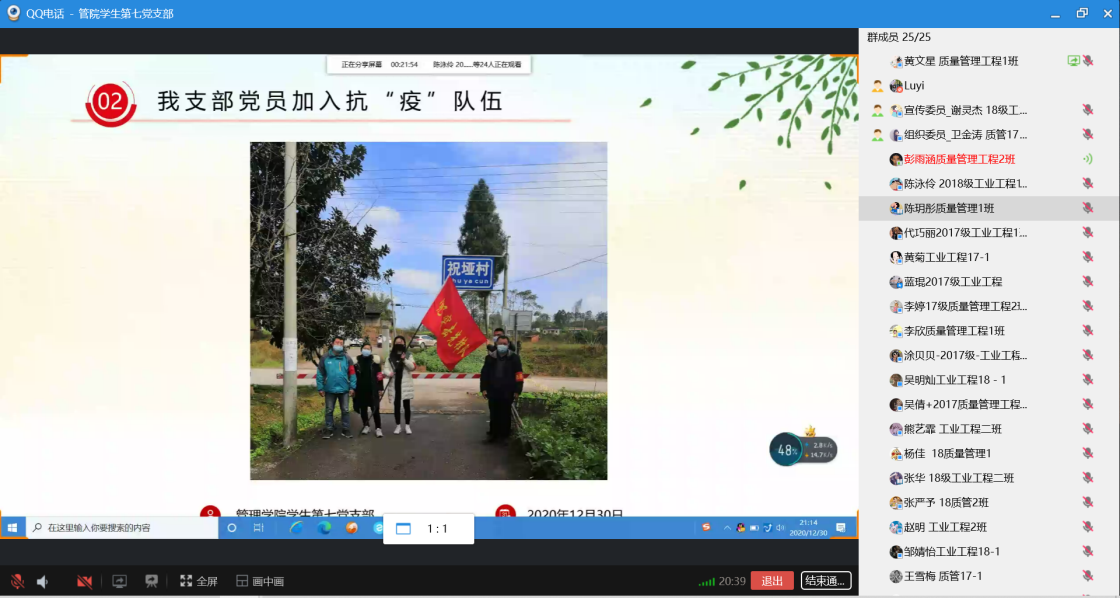Click the 1:1 zoom ratio popup
Viewport: 1120px width, 598px height.
coord(427,529)
